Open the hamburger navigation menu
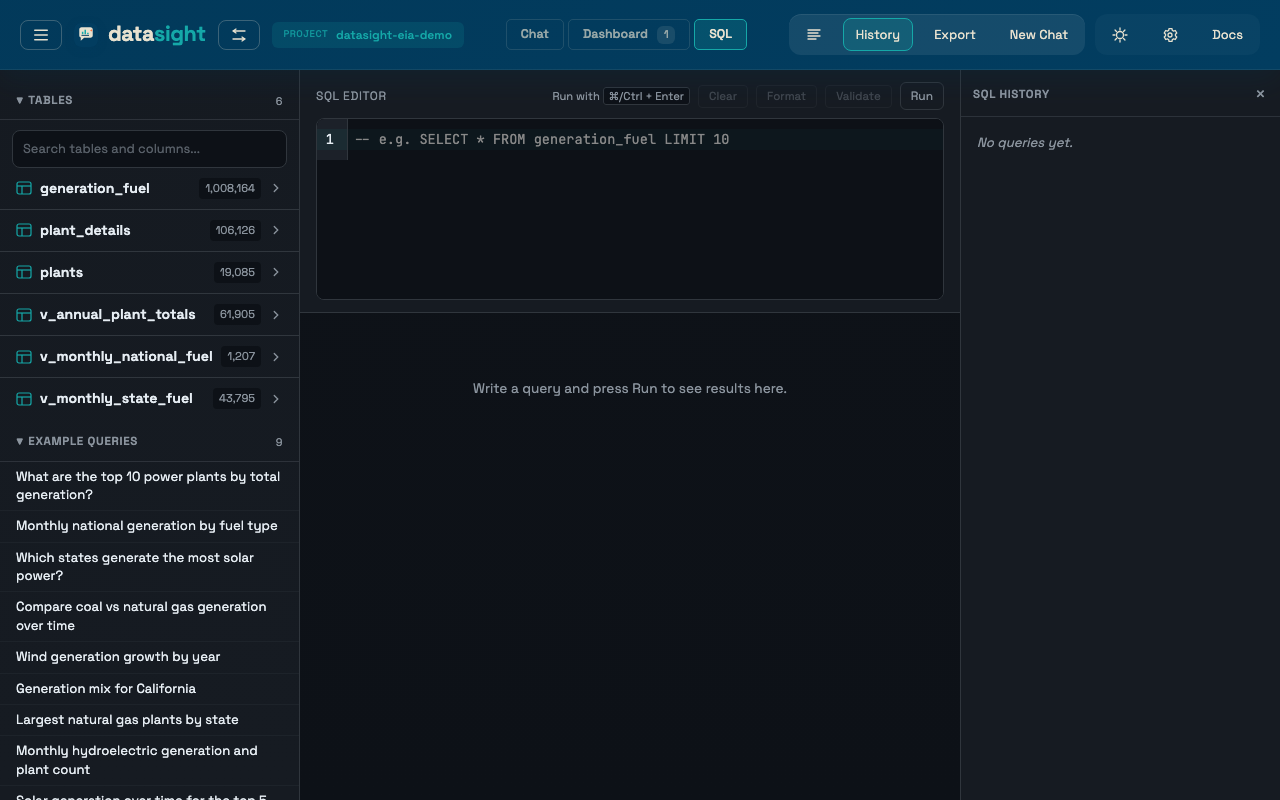 40,34
